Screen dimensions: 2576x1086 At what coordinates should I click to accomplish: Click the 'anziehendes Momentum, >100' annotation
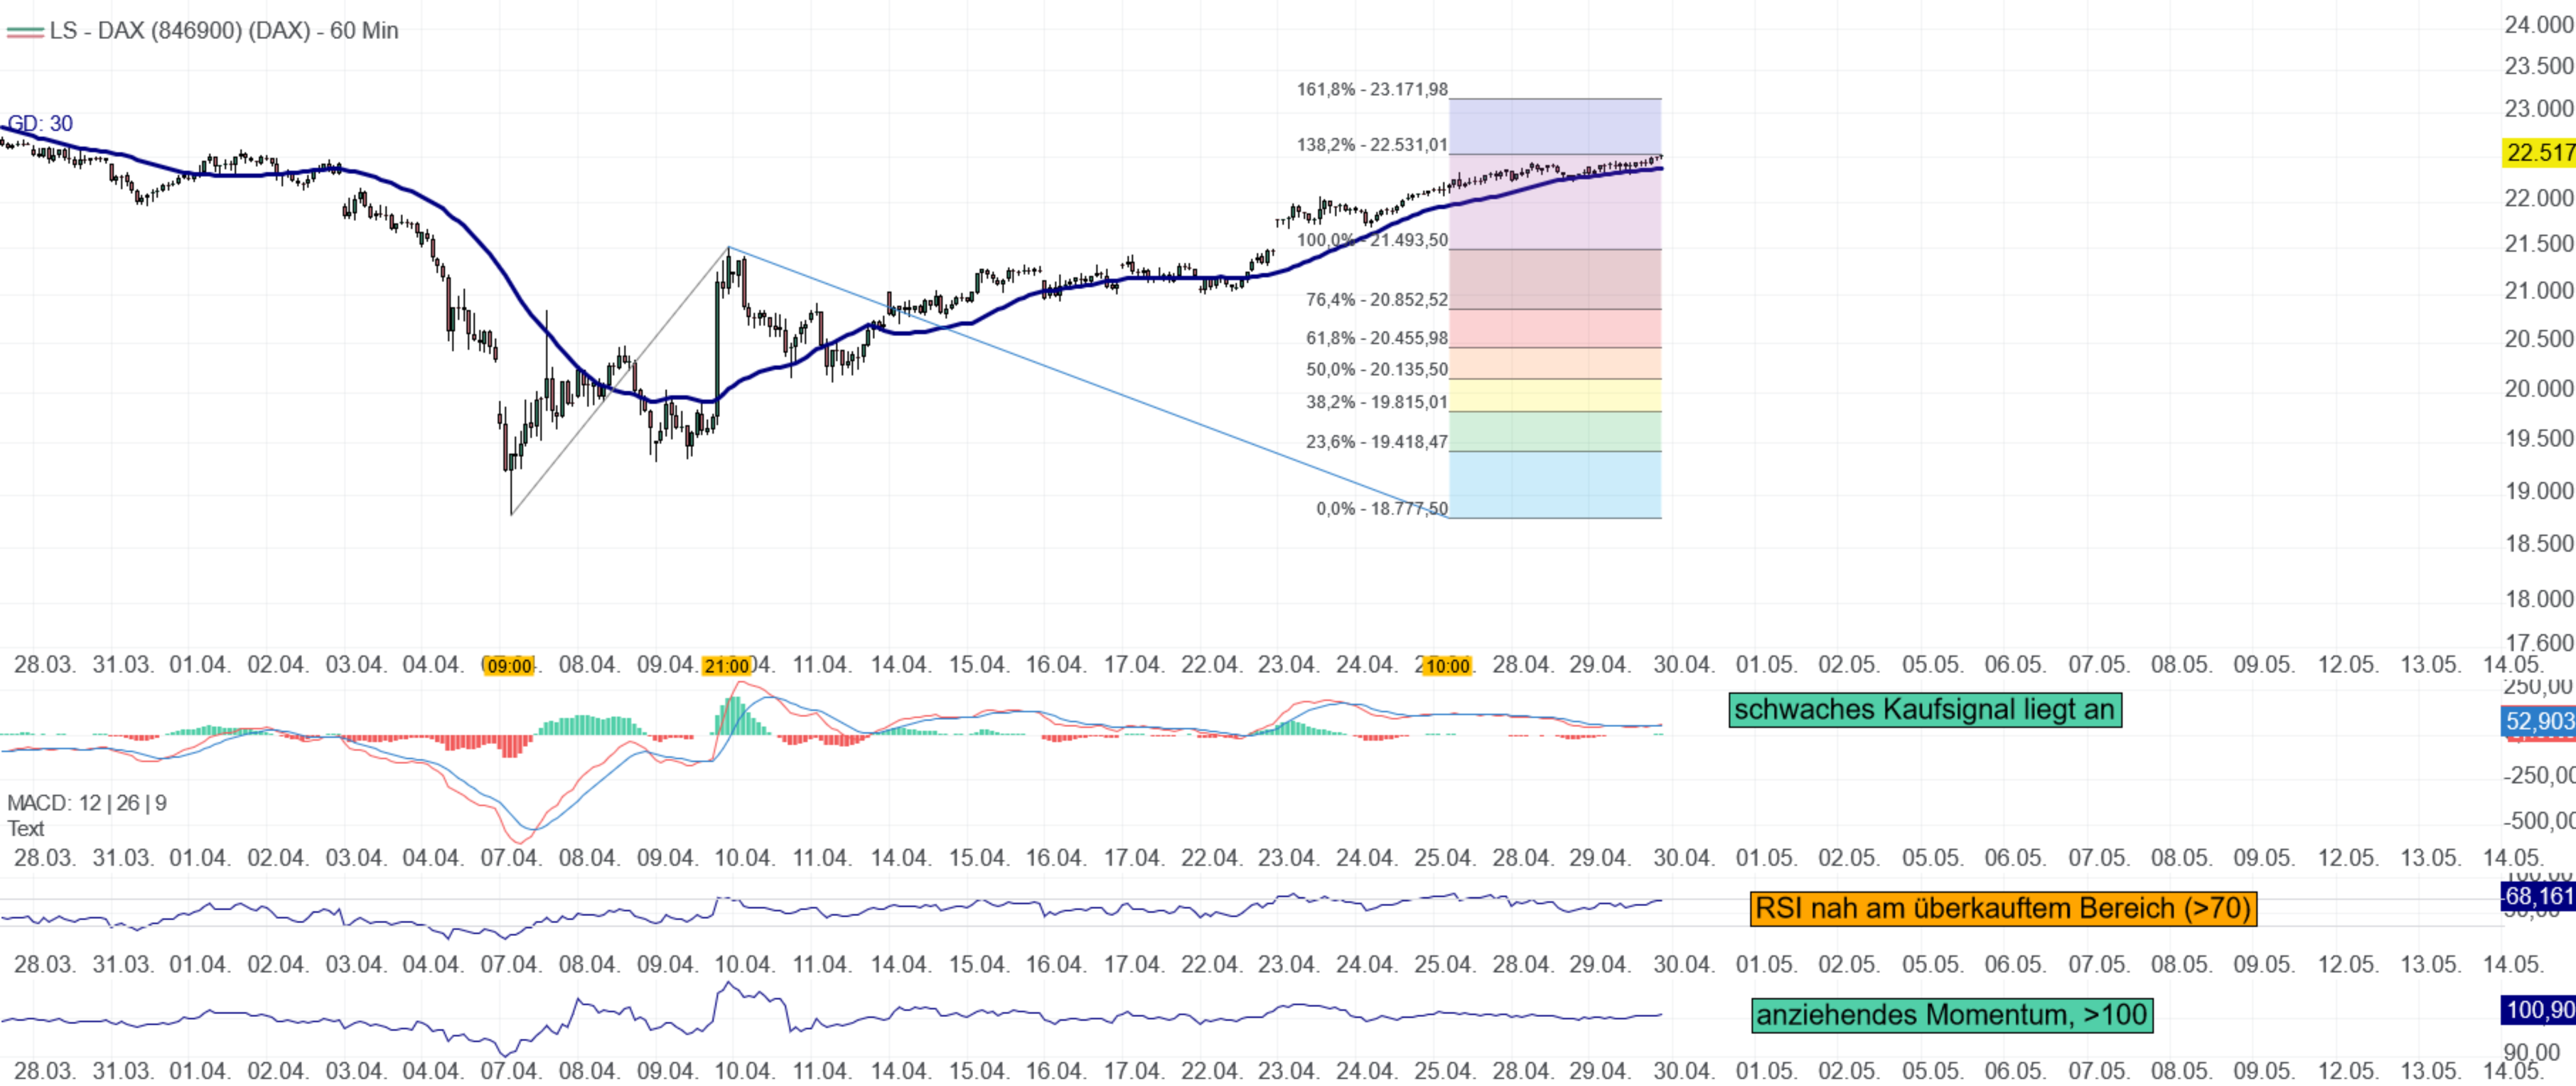[1952, 1016]
